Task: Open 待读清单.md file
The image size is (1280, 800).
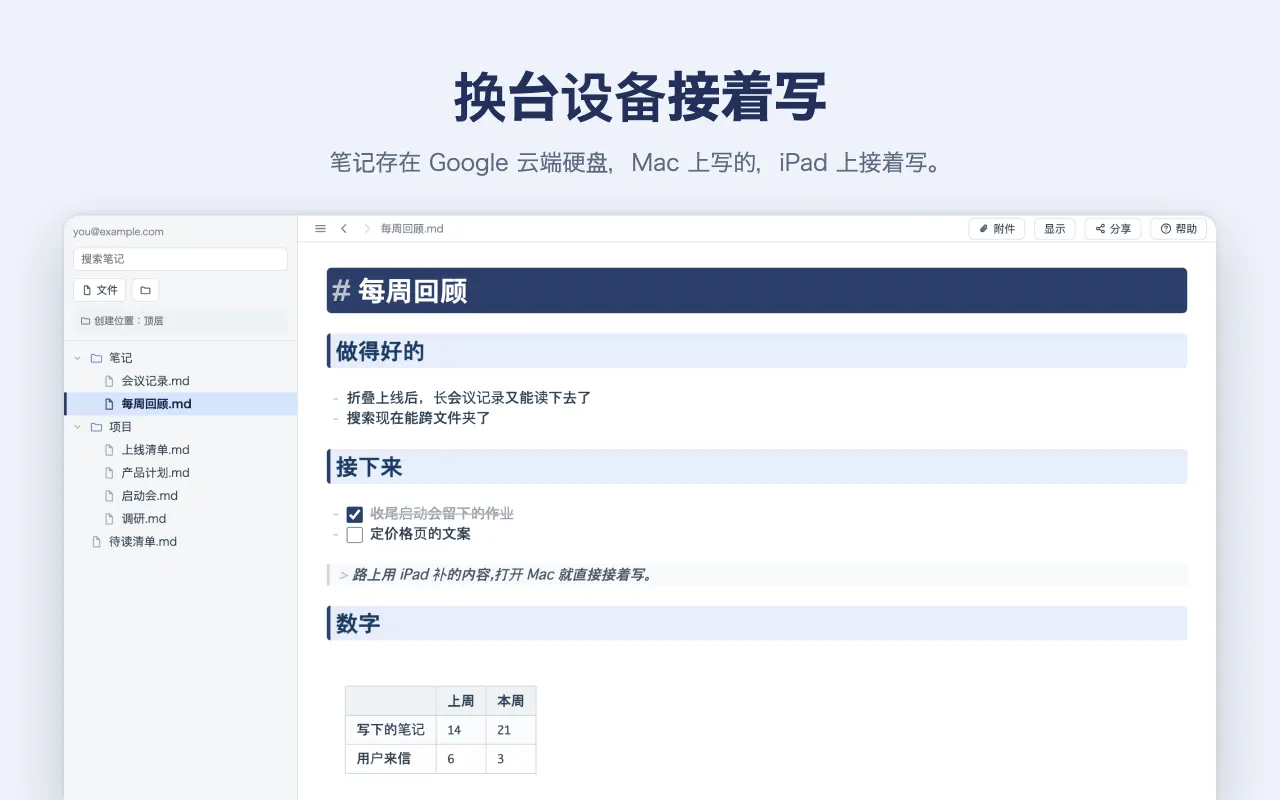Action: tap(180, 542)
